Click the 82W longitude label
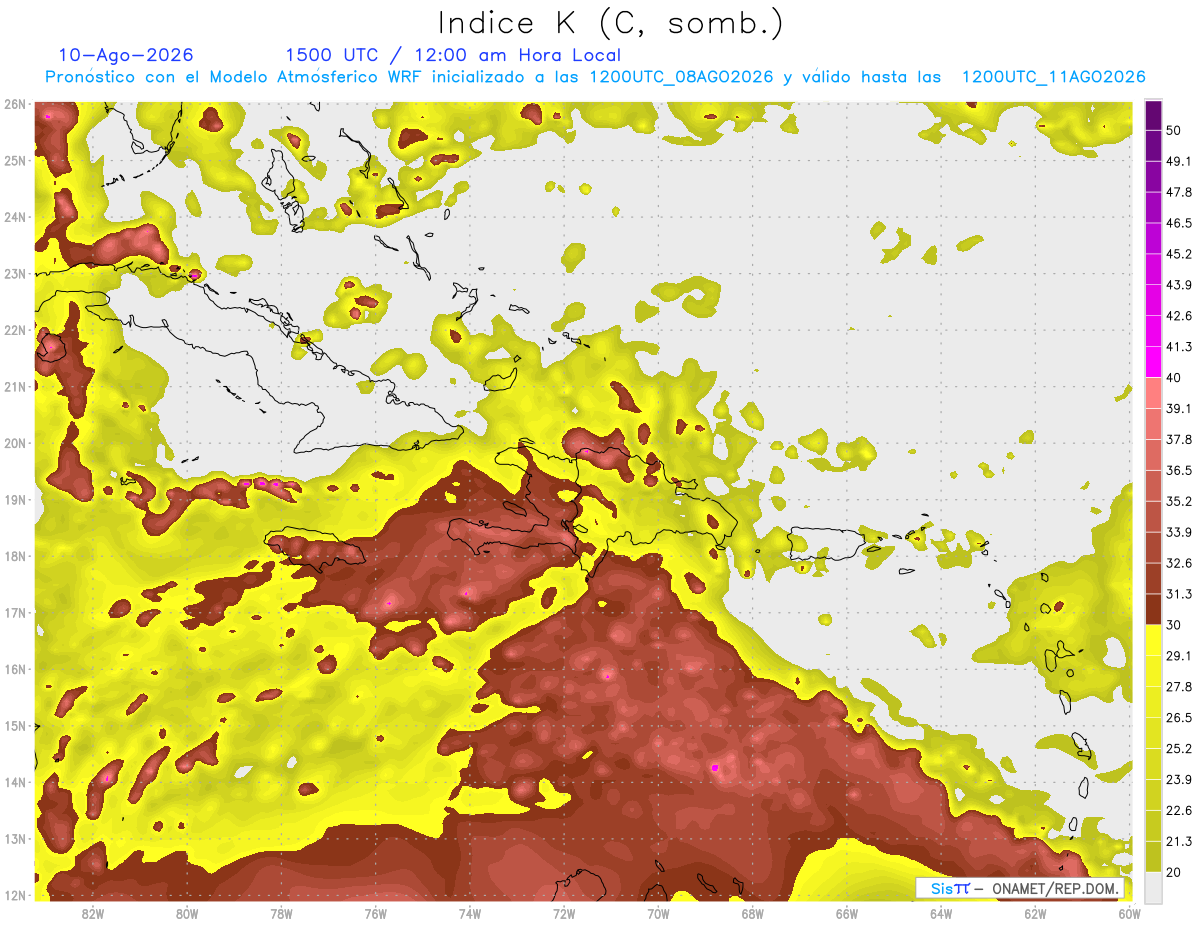 click(93, 914)
